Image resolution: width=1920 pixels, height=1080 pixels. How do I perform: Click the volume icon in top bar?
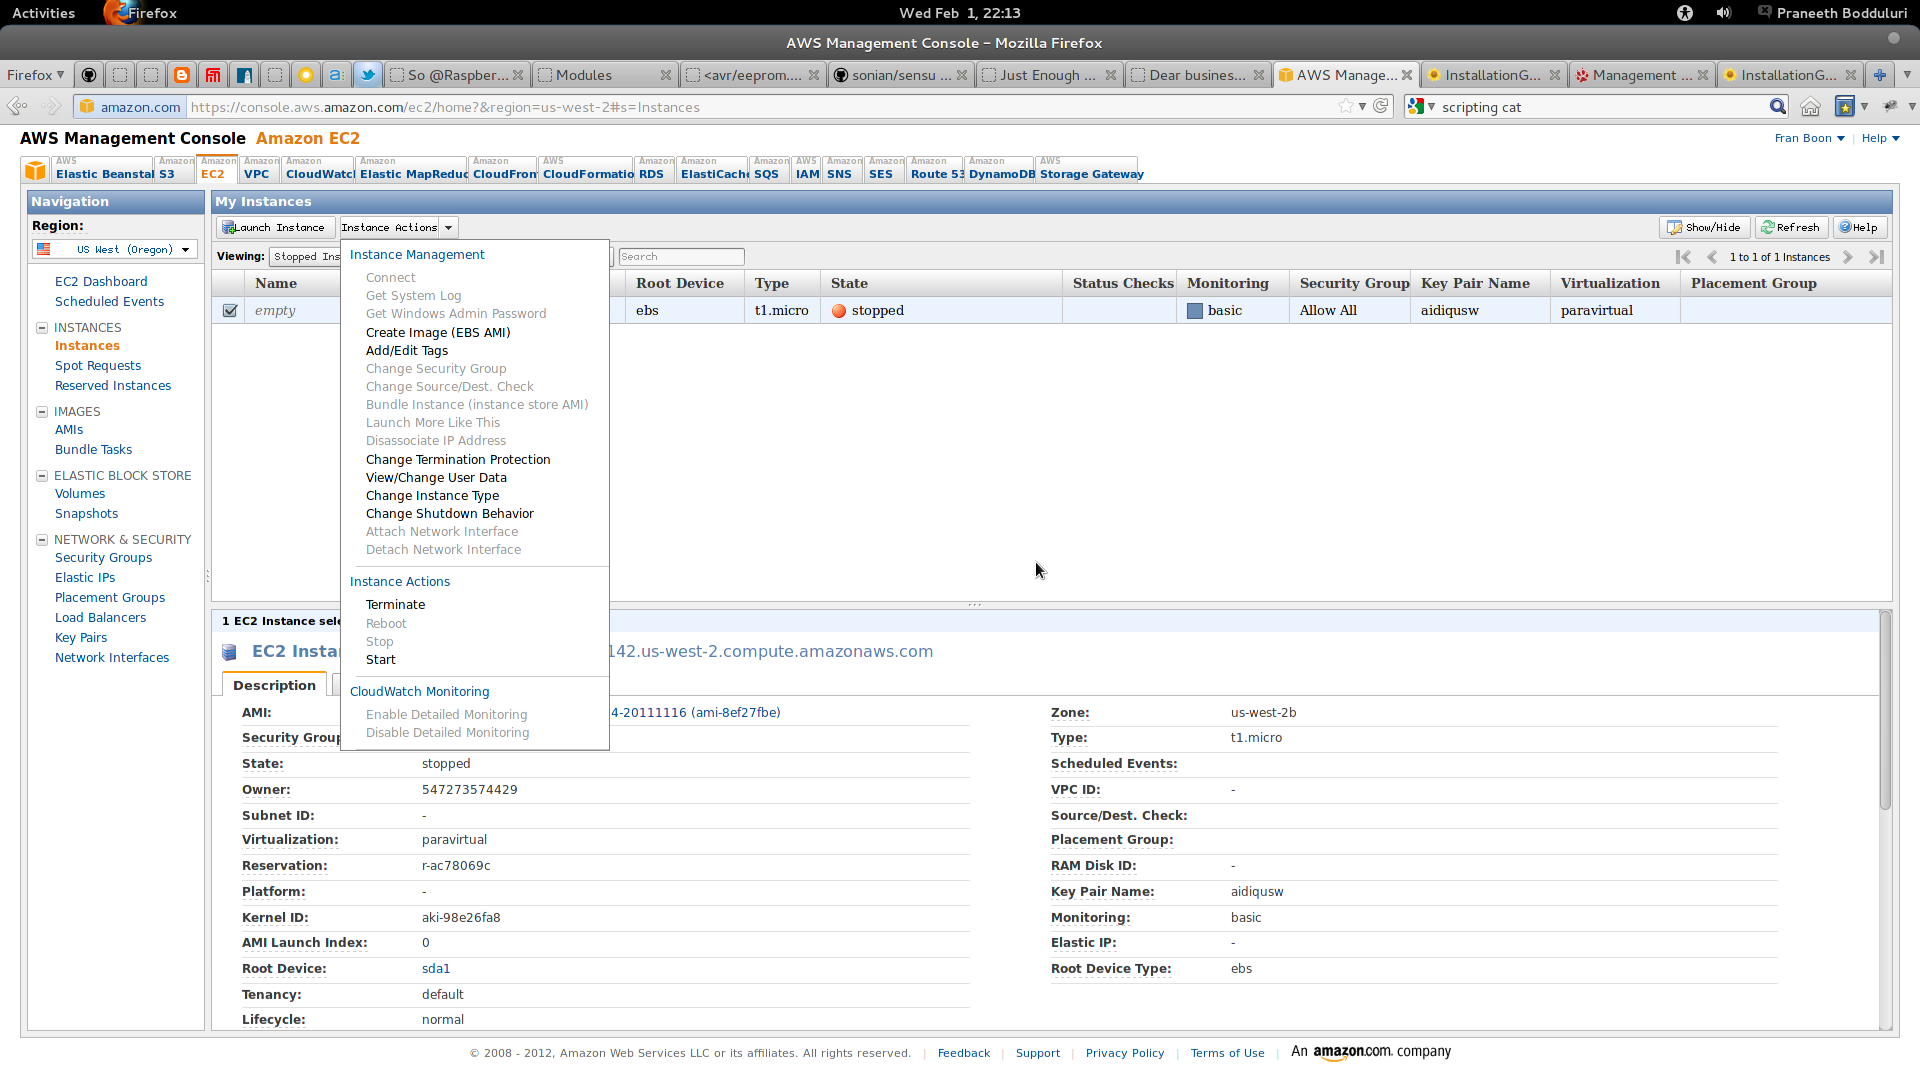coord(1724,13)
